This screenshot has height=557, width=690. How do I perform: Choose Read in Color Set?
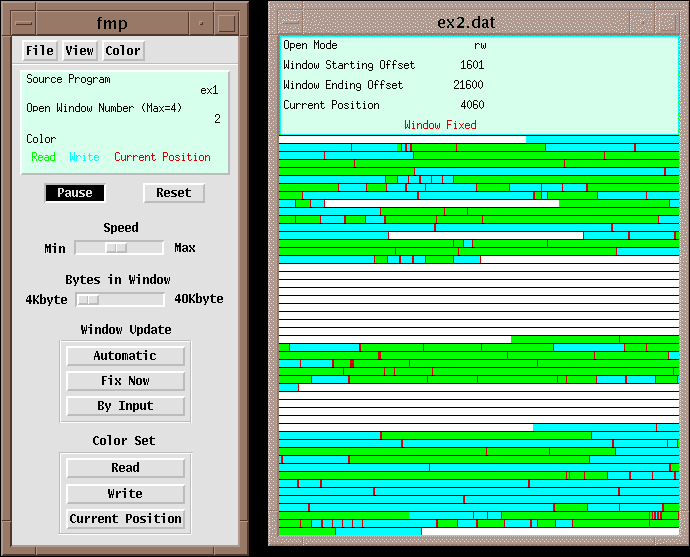125,468
